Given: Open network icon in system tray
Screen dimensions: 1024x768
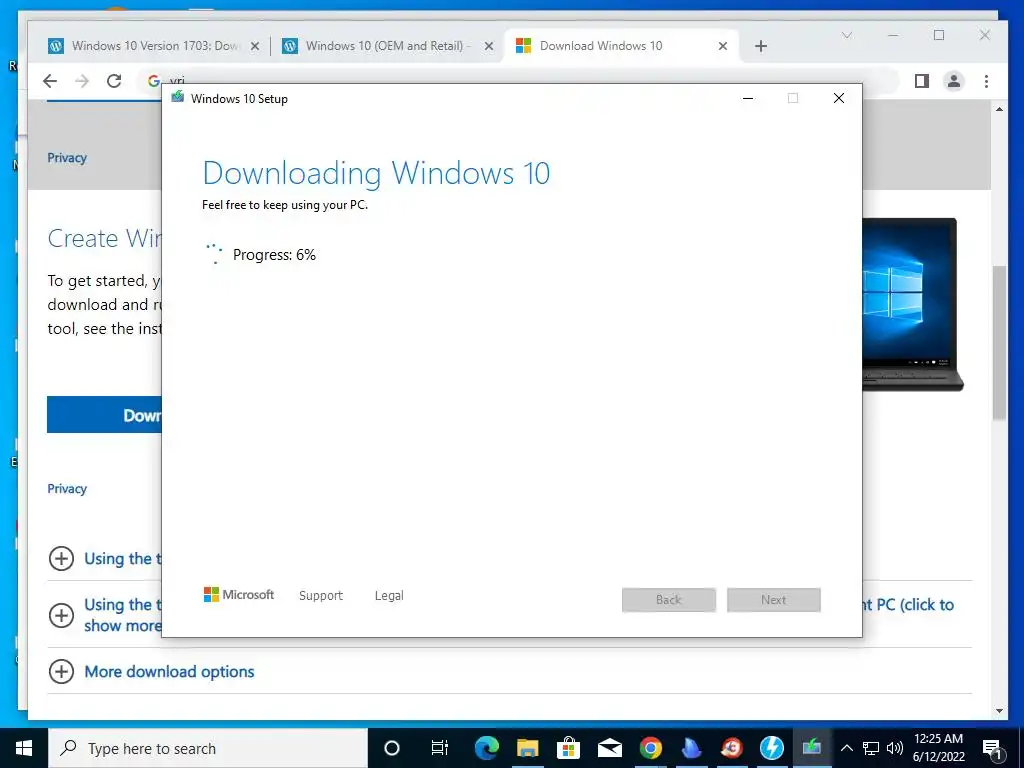Looking at the screenshot, I should [871, 748].
